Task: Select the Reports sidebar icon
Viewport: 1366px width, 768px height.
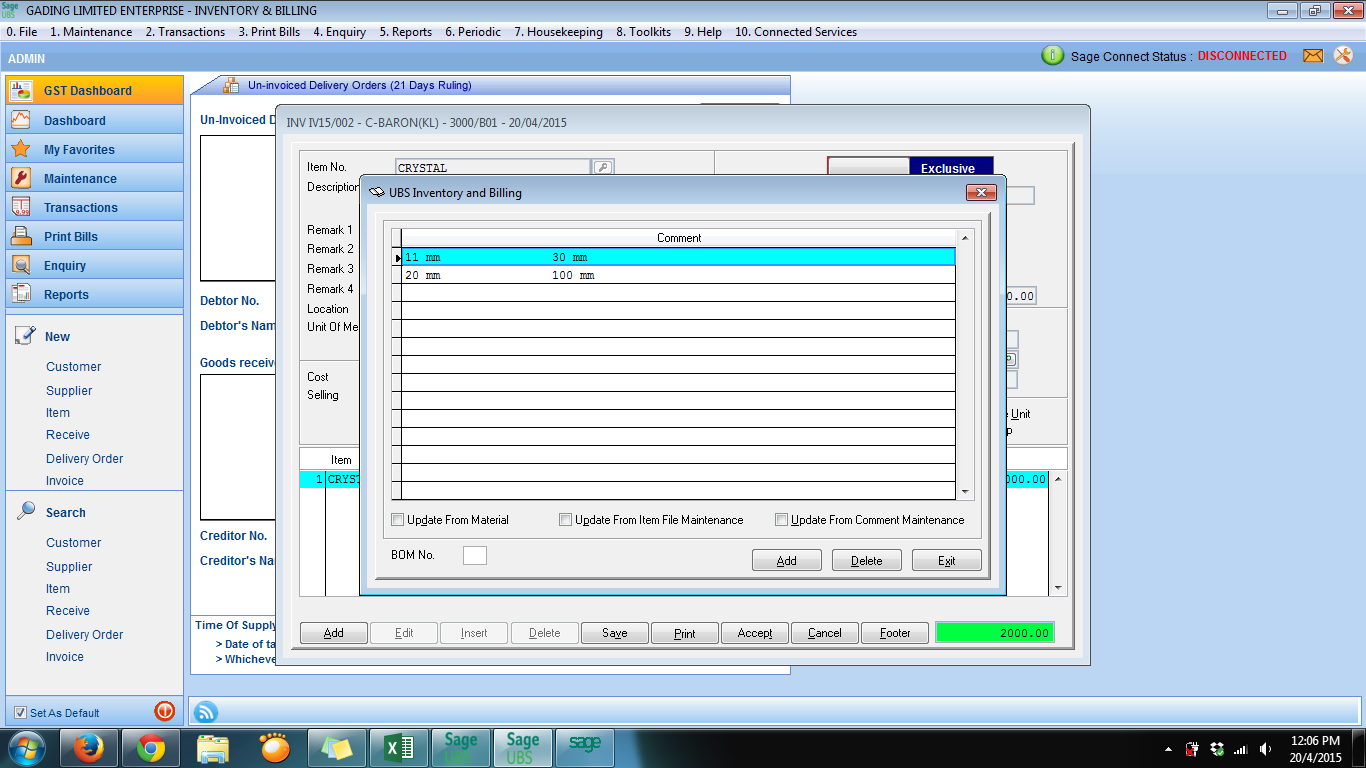Action: pos(21,294)
